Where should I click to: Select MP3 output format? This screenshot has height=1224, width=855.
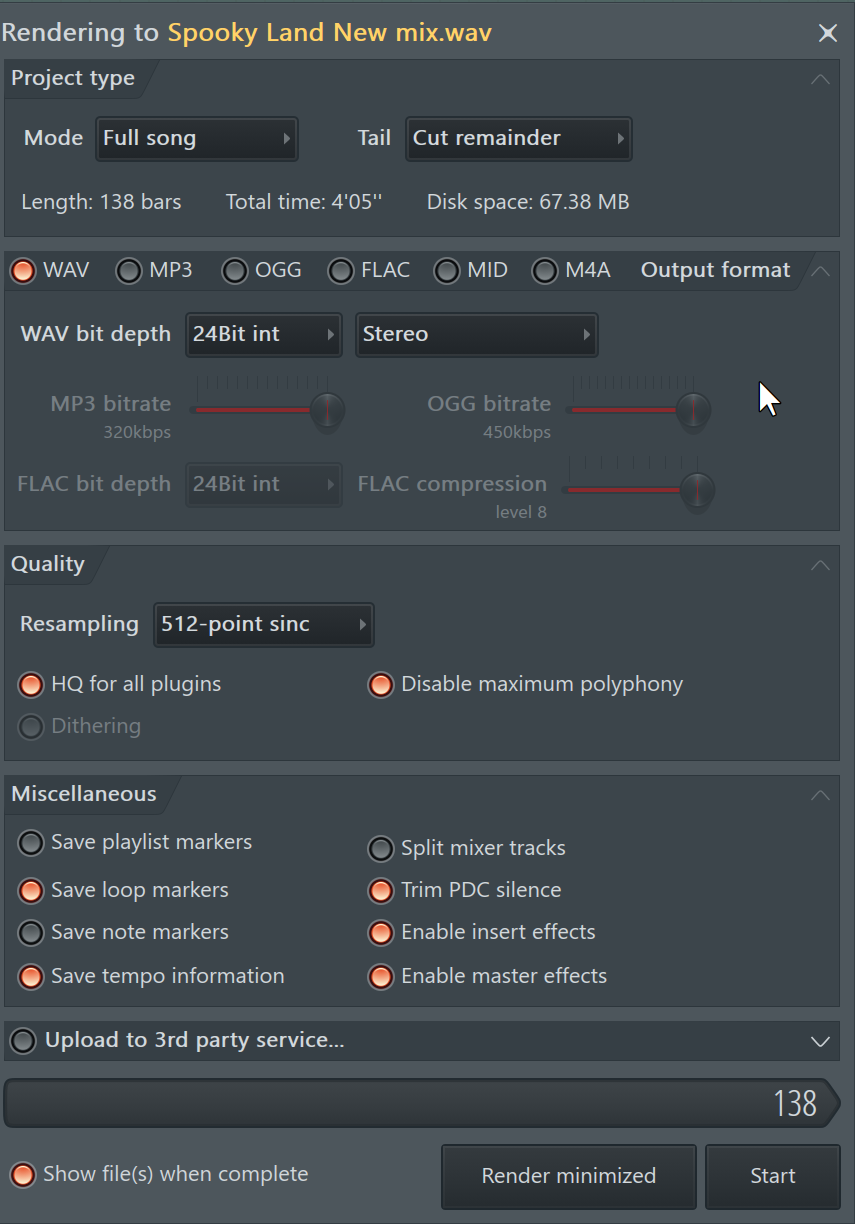129,271
